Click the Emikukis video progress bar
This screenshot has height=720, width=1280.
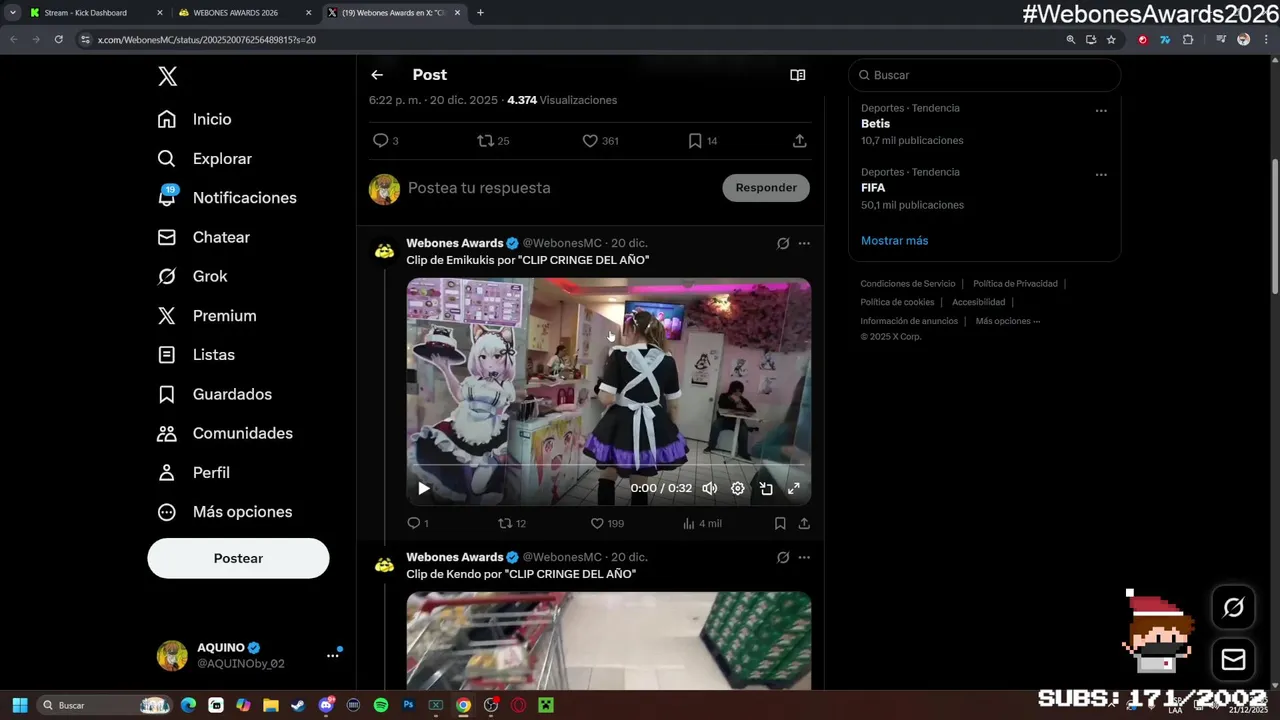tap(608, 466)
